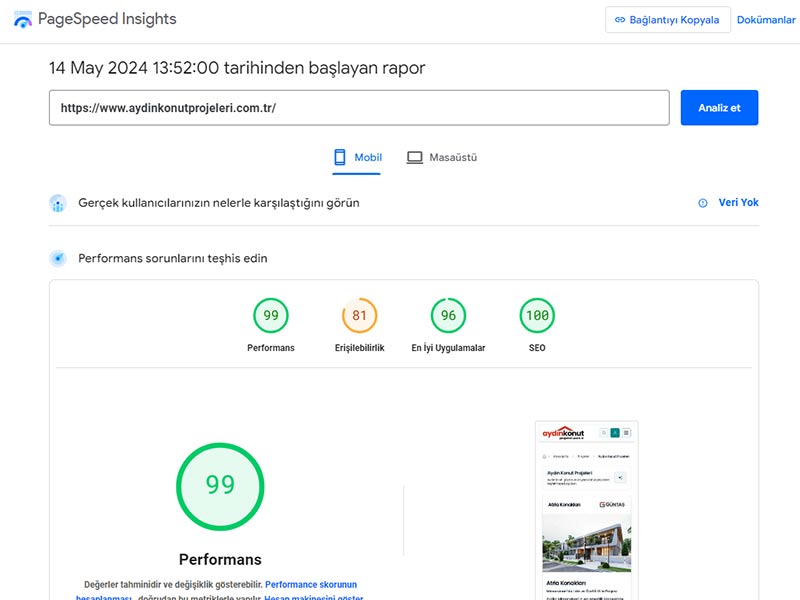Click the large Performans 99 gauge
The height and width of the screenshot is (600, 800).
point(220,487)
